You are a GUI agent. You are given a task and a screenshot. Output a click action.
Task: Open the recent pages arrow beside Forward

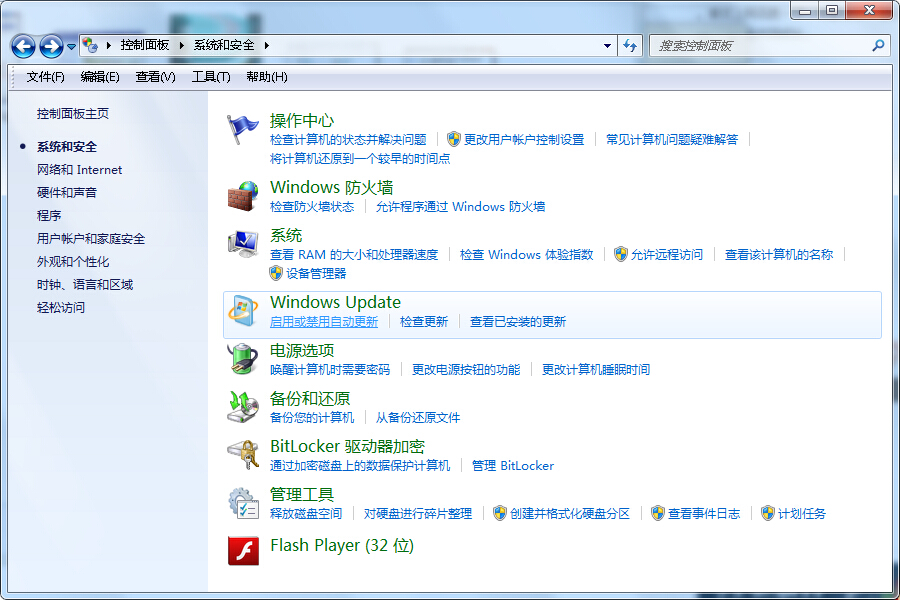(x=71, y=47)
